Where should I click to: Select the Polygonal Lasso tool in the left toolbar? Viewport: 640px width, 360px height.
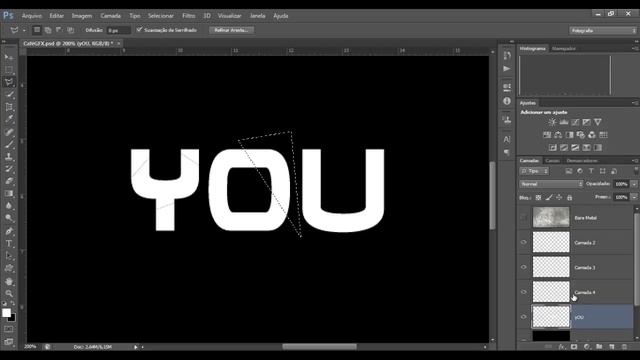(x=9, y=82)
